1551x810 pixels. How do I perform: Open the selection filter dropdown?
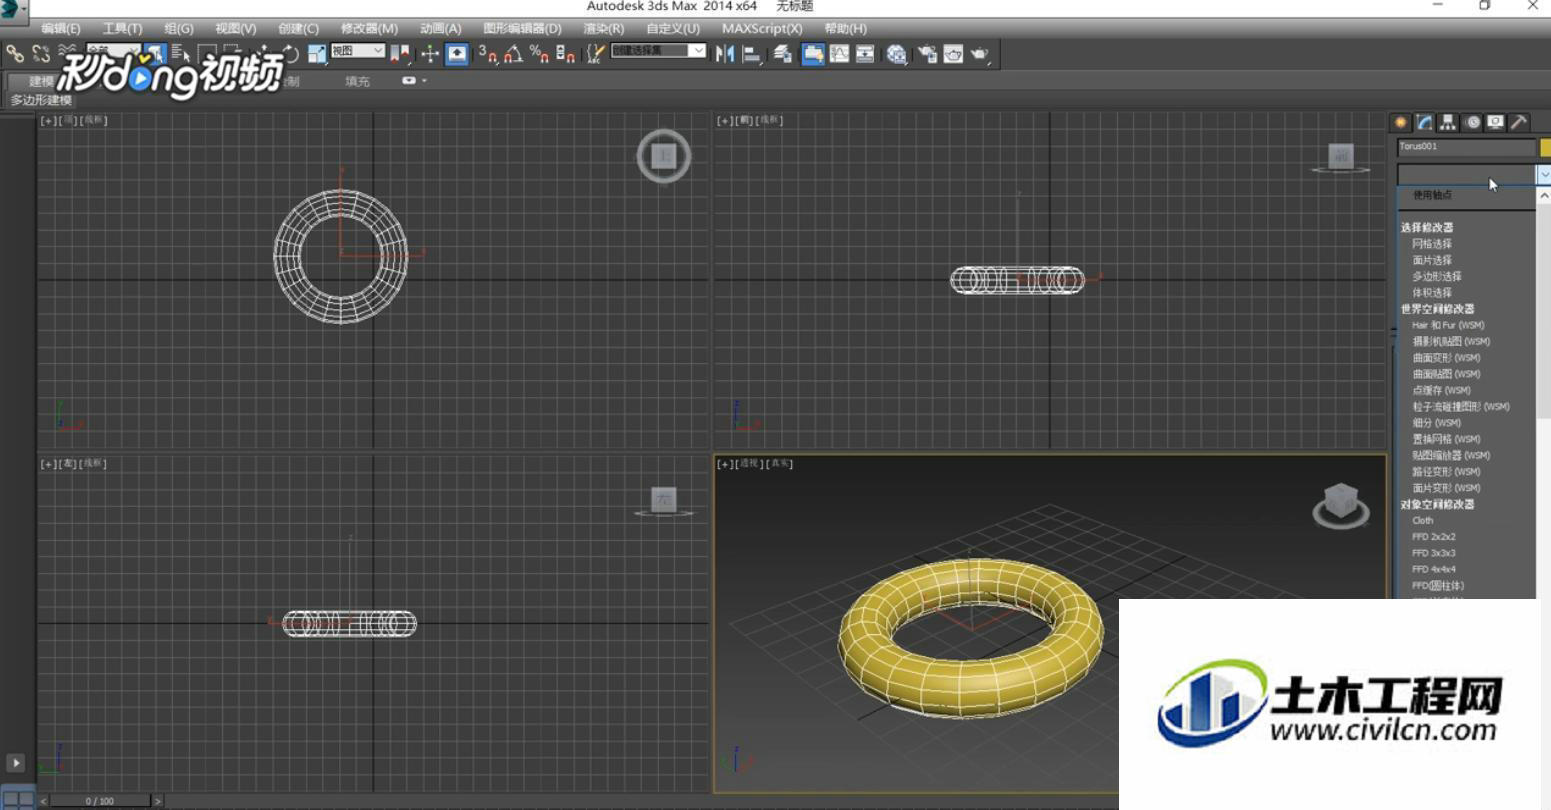coord(113,50)
